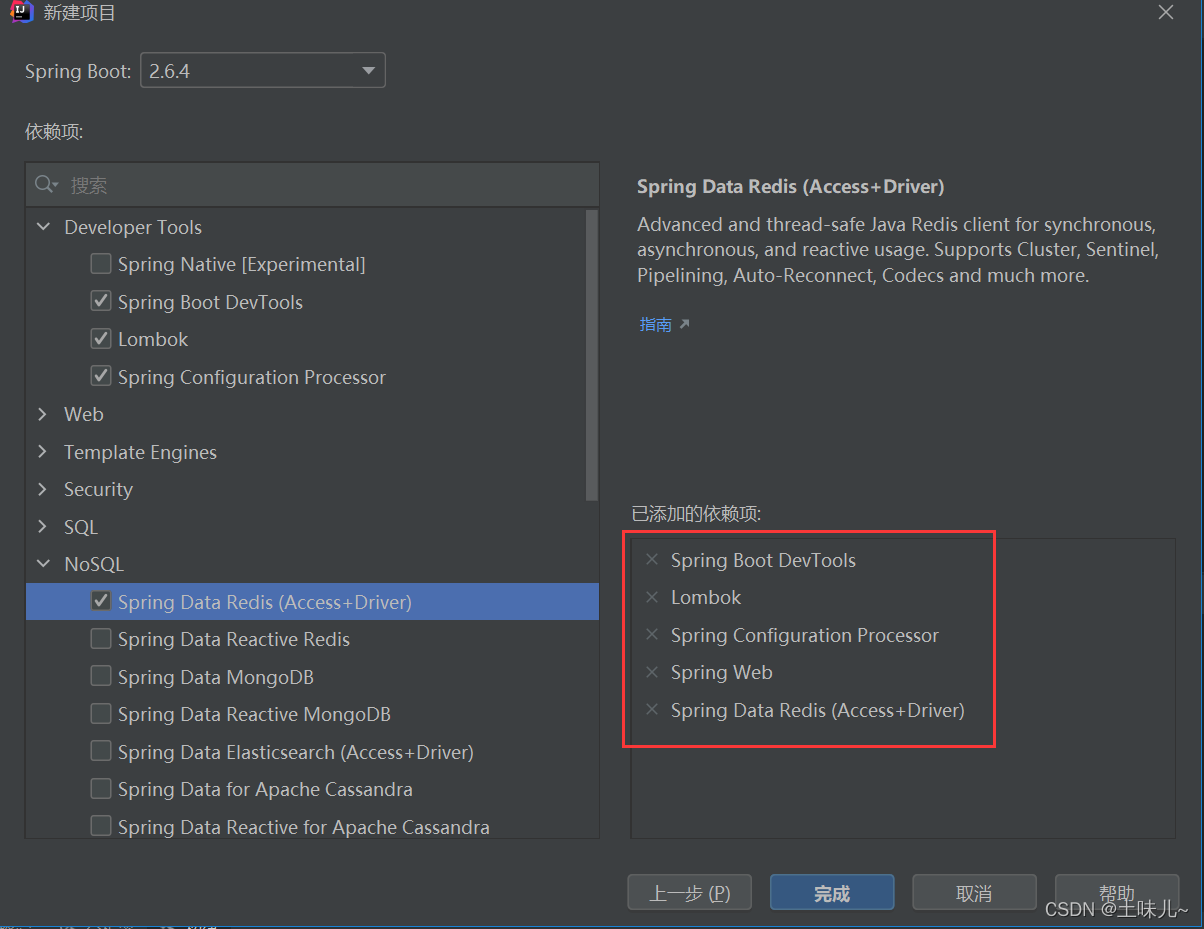The height and width of the screenshot is (929, 1204).
Task: Select the Template Engines tree label
Action: tap(140, 452)
